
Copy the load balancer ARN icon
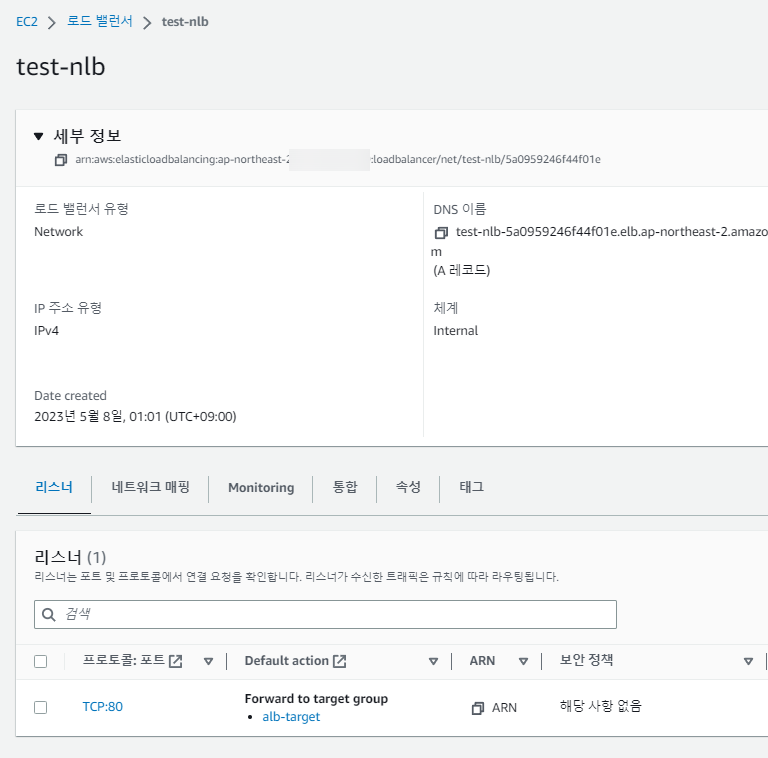pyautogui.click(x=61, y=160)
